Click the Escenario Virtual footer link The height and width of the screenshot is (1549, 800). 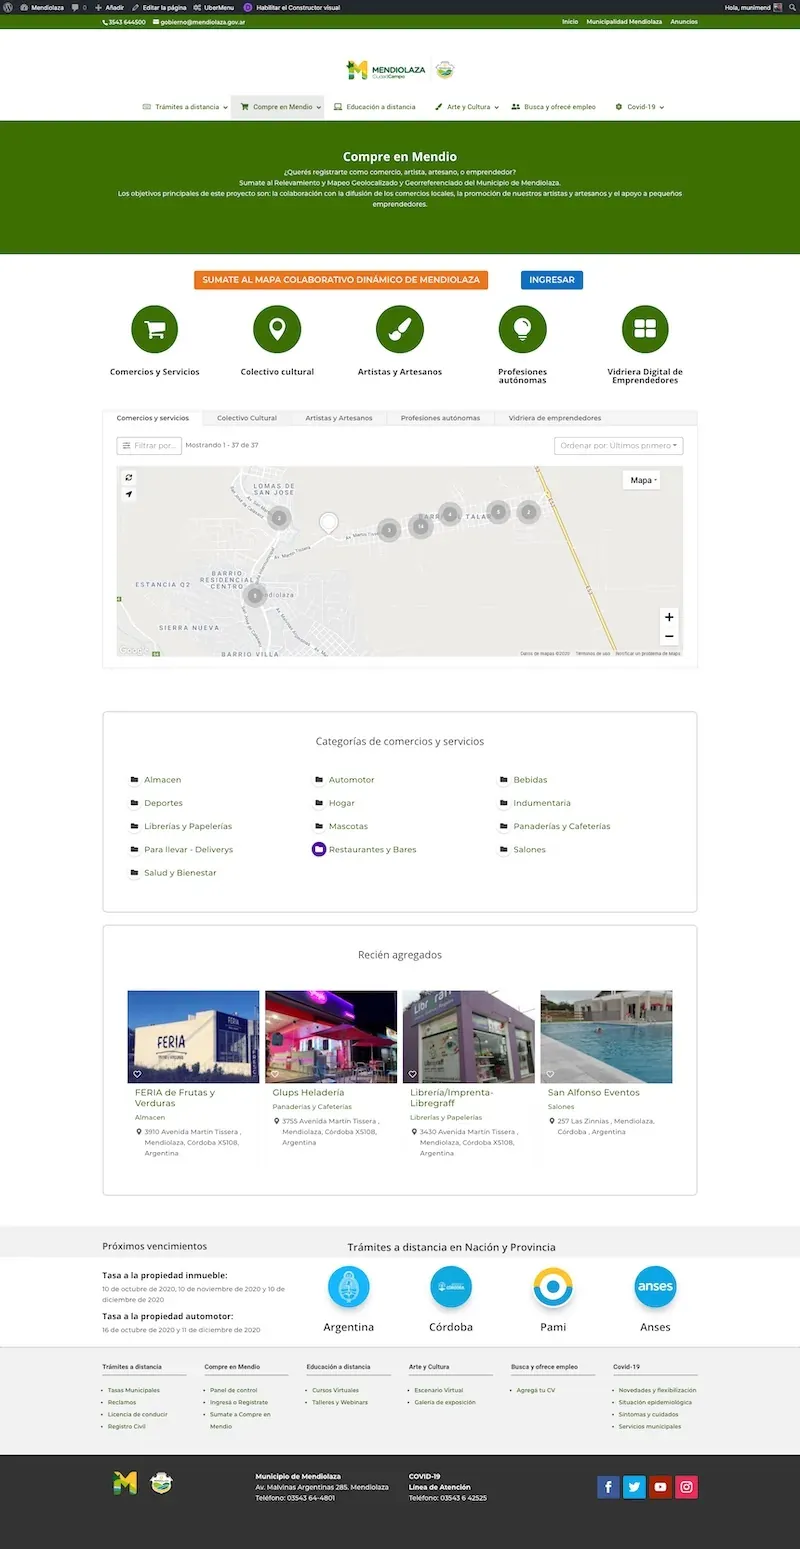[439, 1390]
